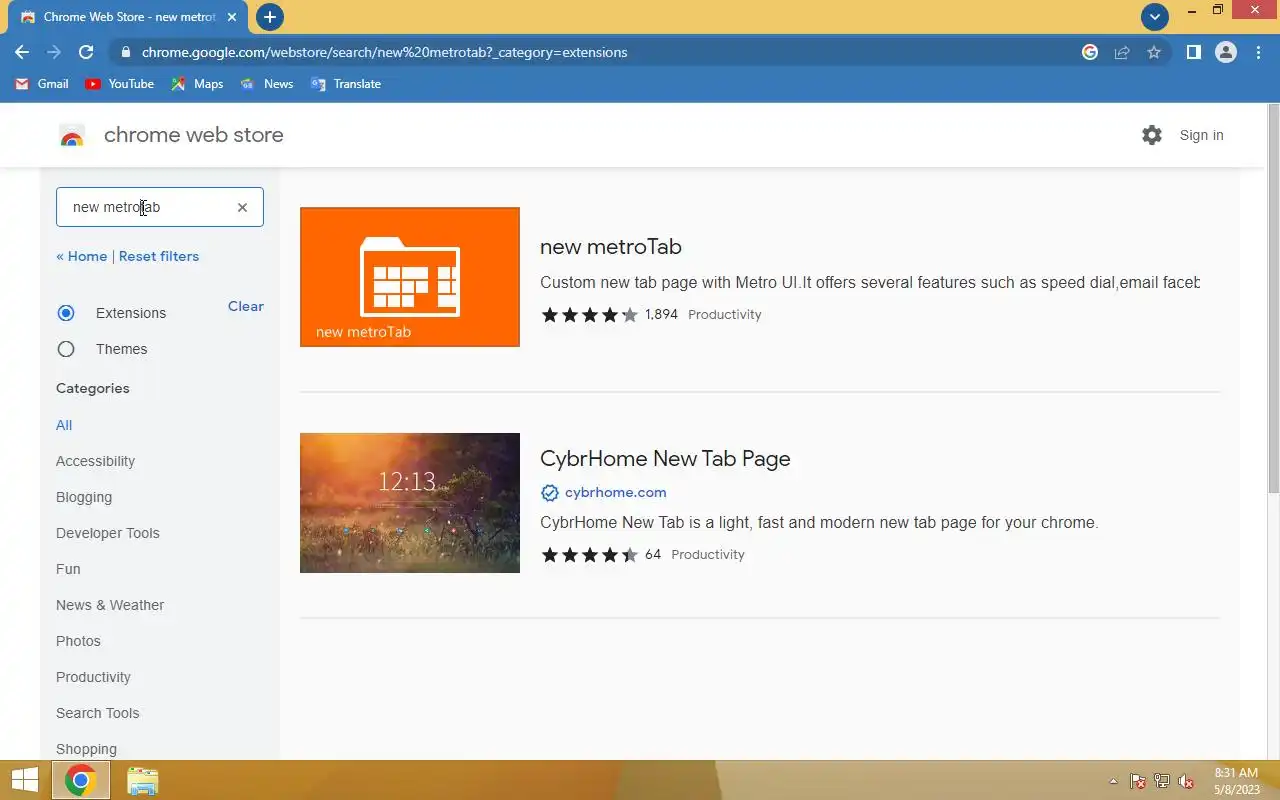Open the YouTube bookmark
1280x800 pixels.
click(x=120, y=84)
